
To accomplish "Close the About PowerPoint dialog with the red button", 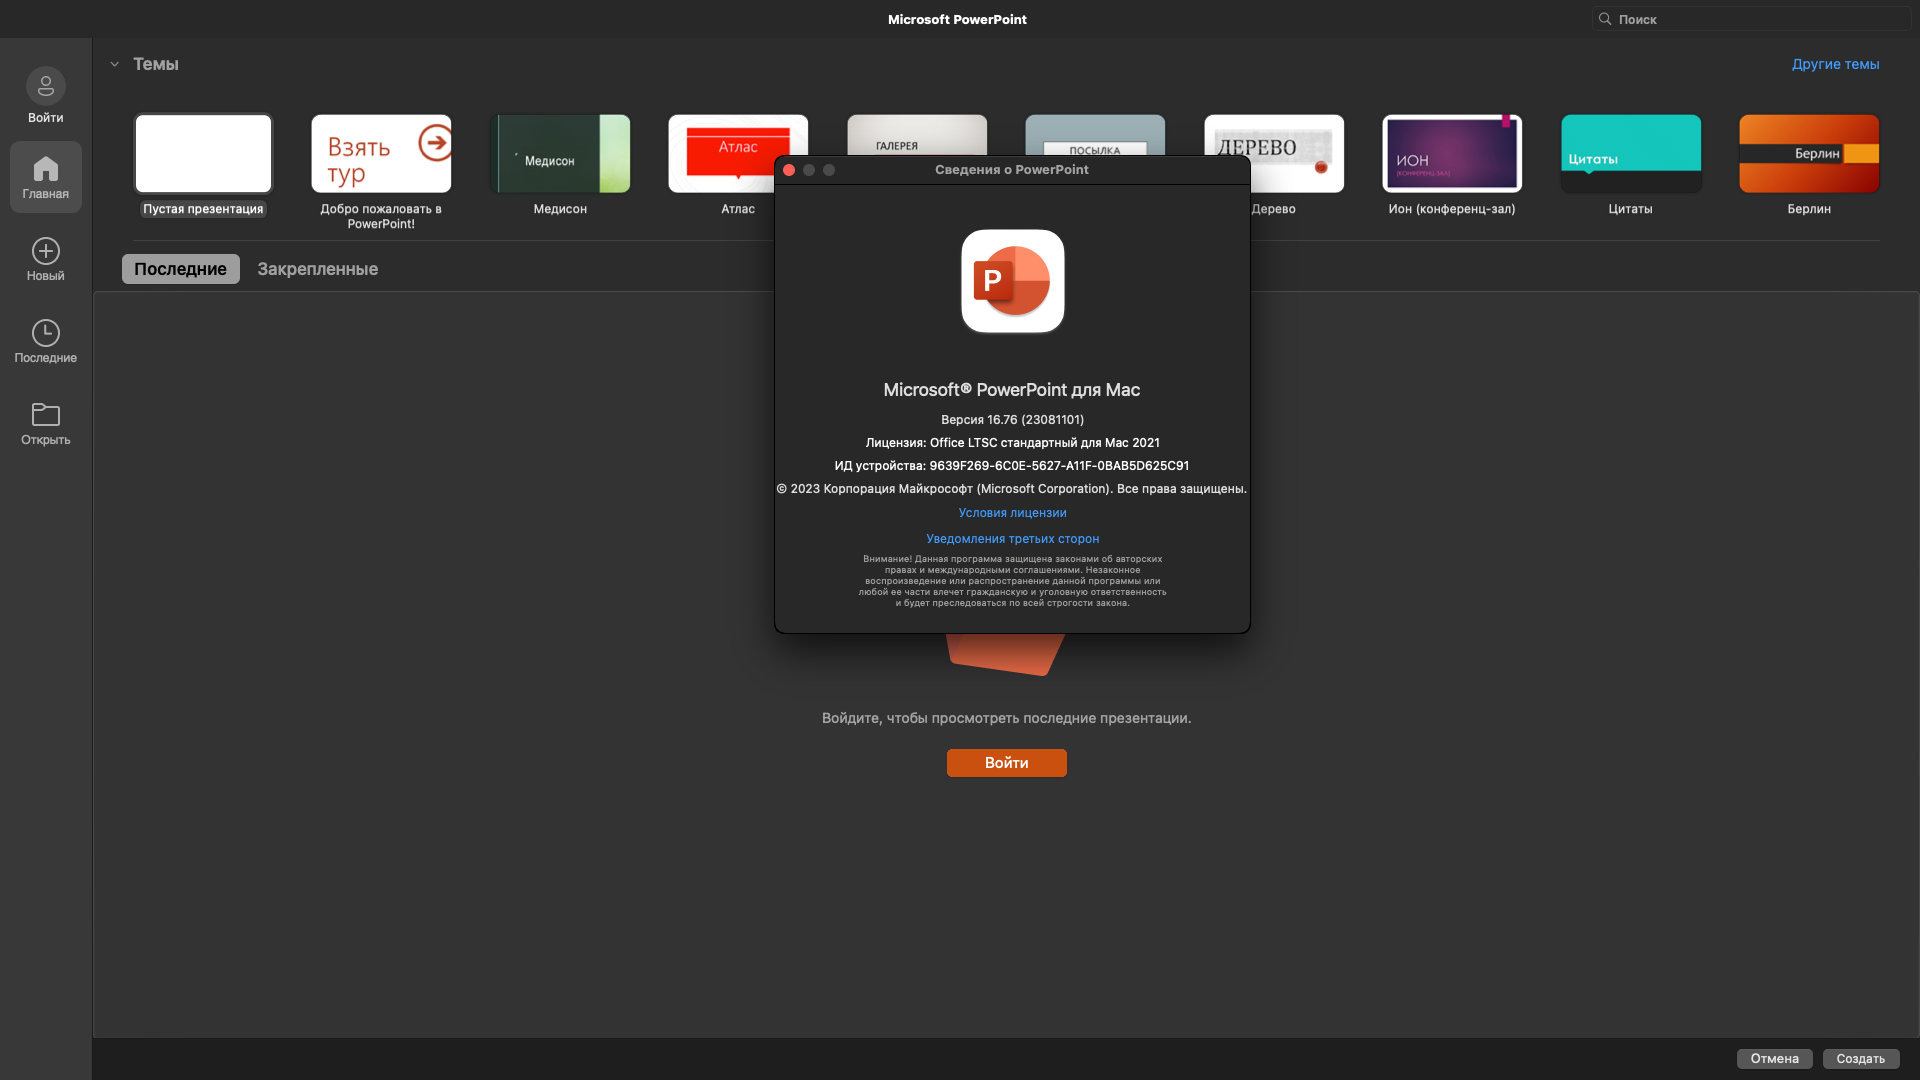I will click(x=789, y=170).
